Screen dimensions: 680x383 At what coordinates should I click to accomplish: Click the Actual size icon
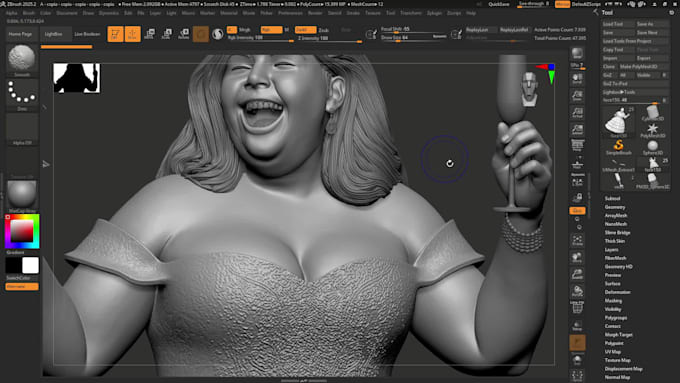click(x=577, y=113)
